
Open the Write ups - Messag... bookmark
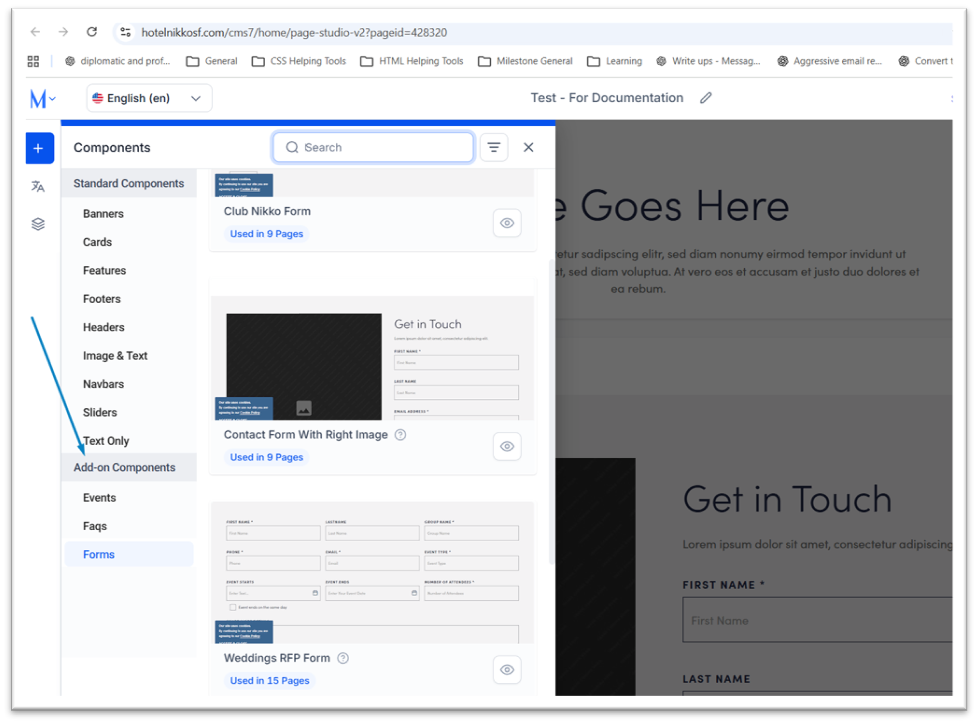709,61
